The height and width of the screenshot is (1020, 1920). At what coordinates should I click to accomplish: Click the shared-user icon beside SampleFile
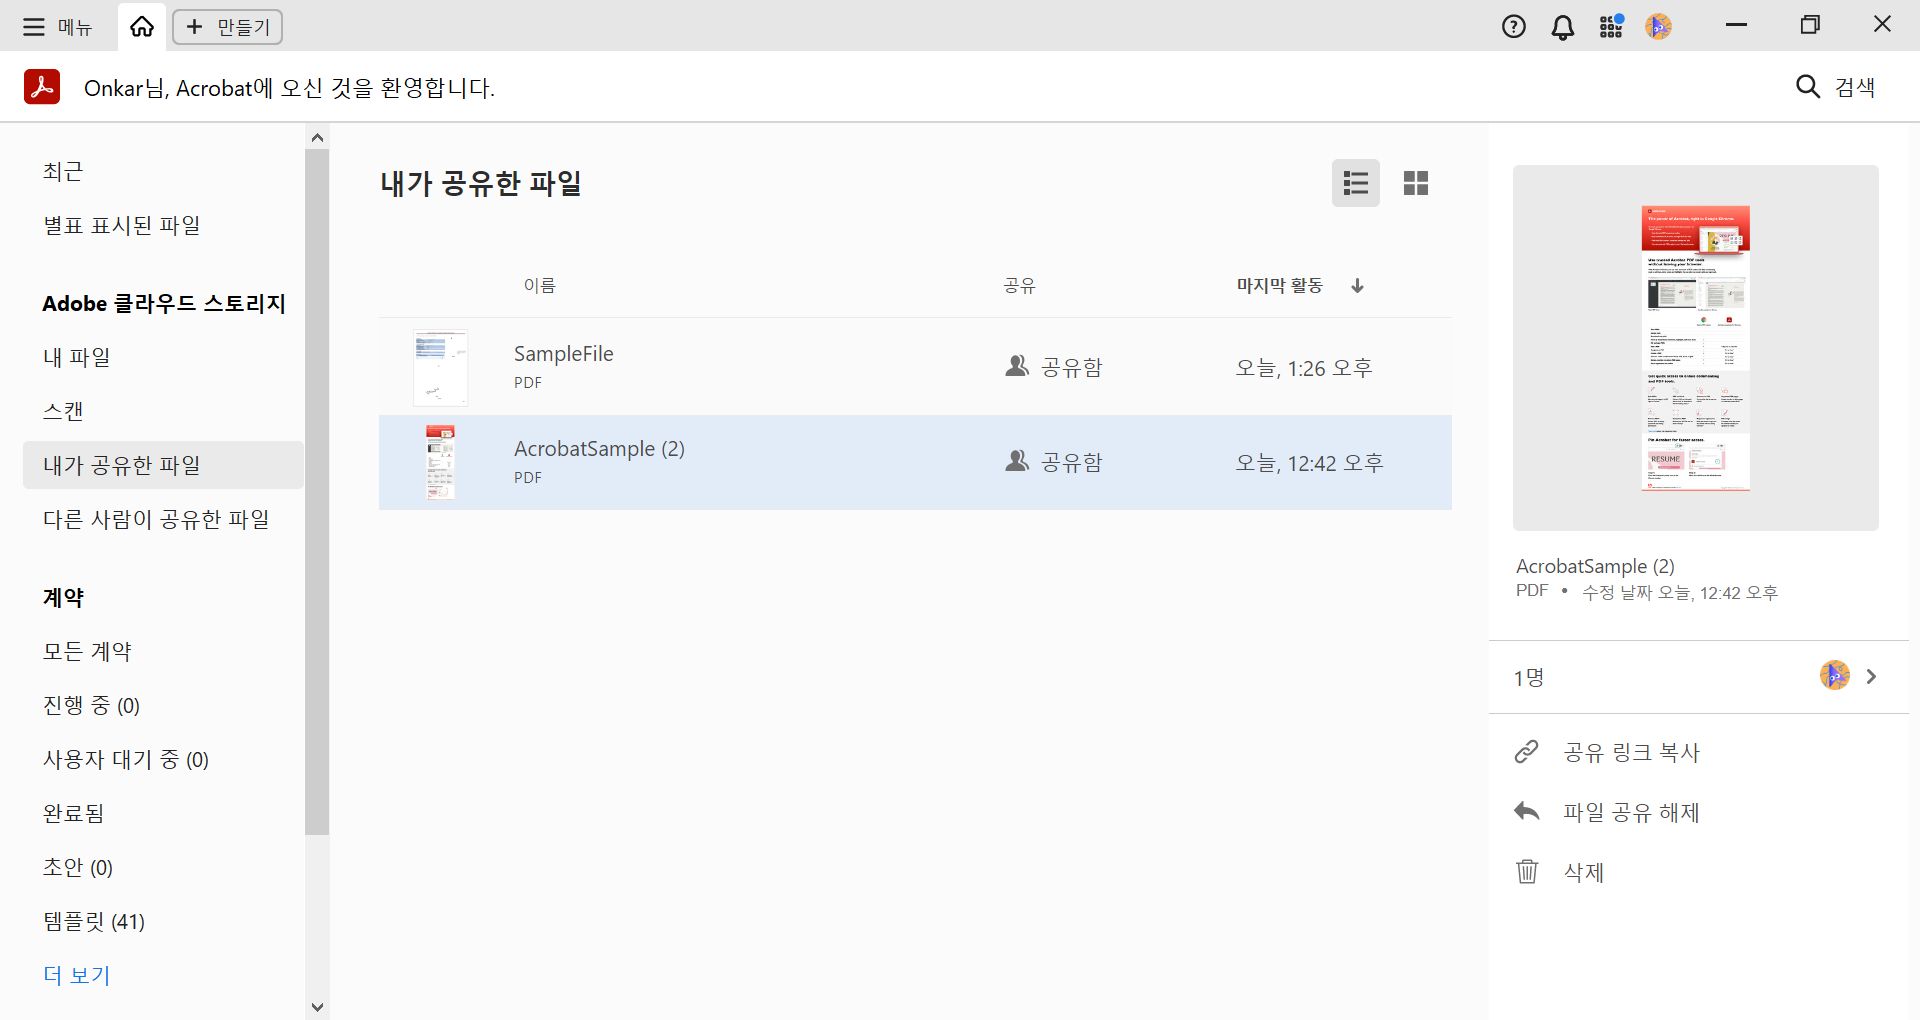[1016, 366]
